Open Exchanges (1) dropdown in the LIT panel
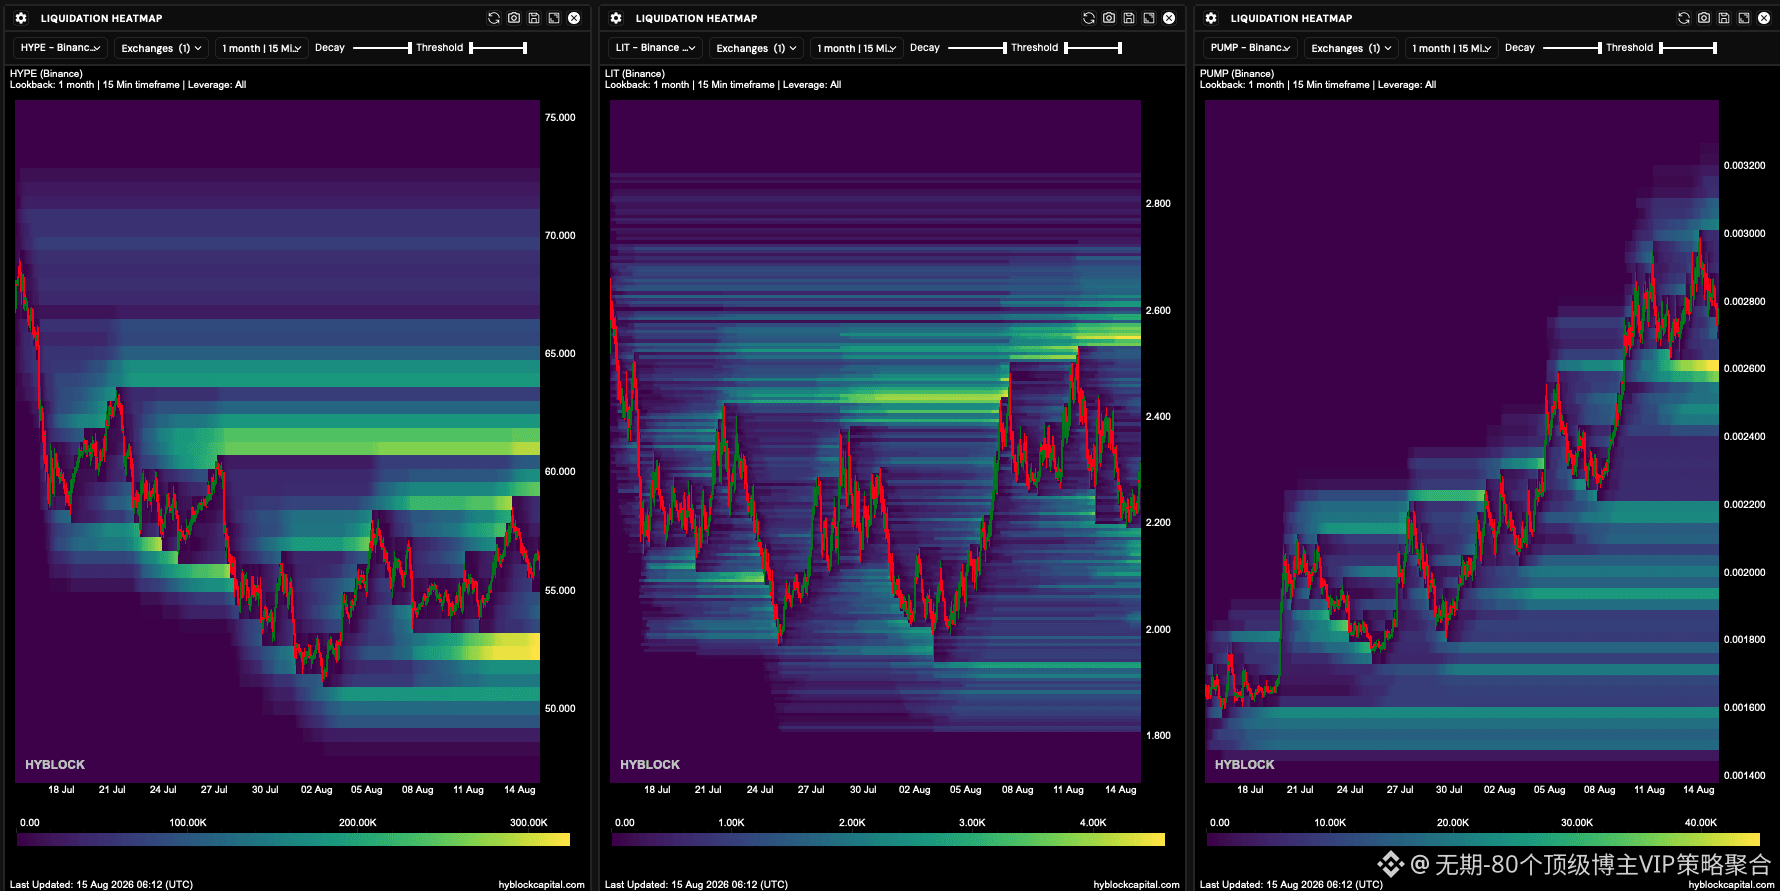Screen dimensions: 1780x891 point(756,48)
